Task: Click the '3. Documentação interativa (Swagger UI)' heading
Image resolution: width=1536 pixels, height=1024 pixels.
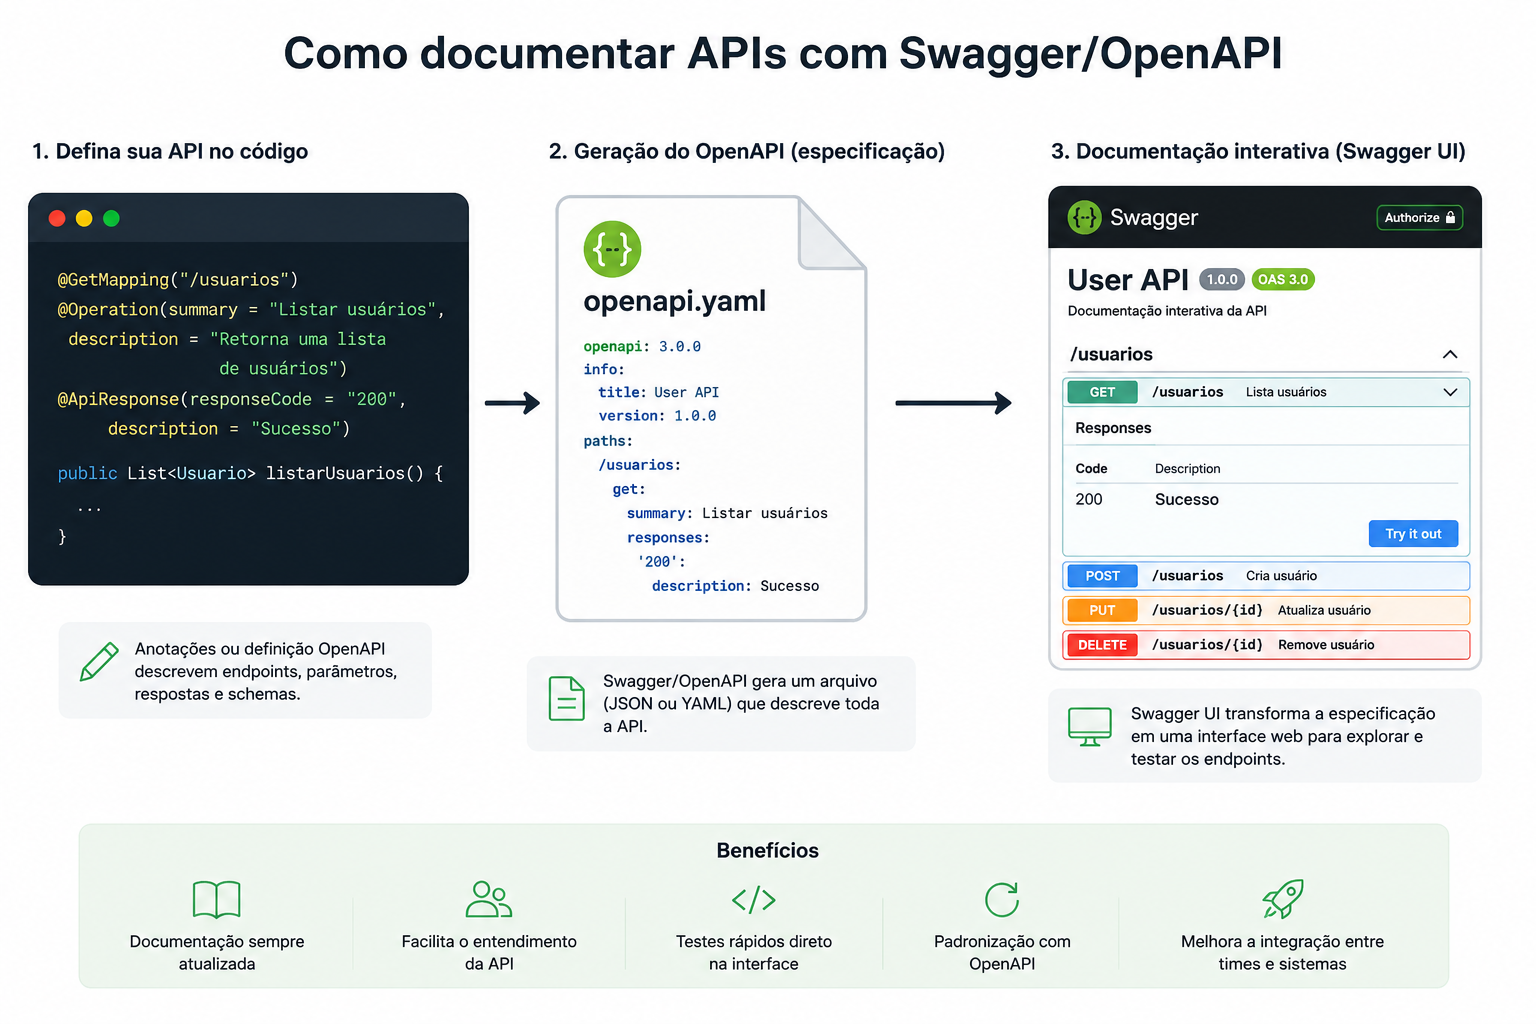Action: point(1258,152)
